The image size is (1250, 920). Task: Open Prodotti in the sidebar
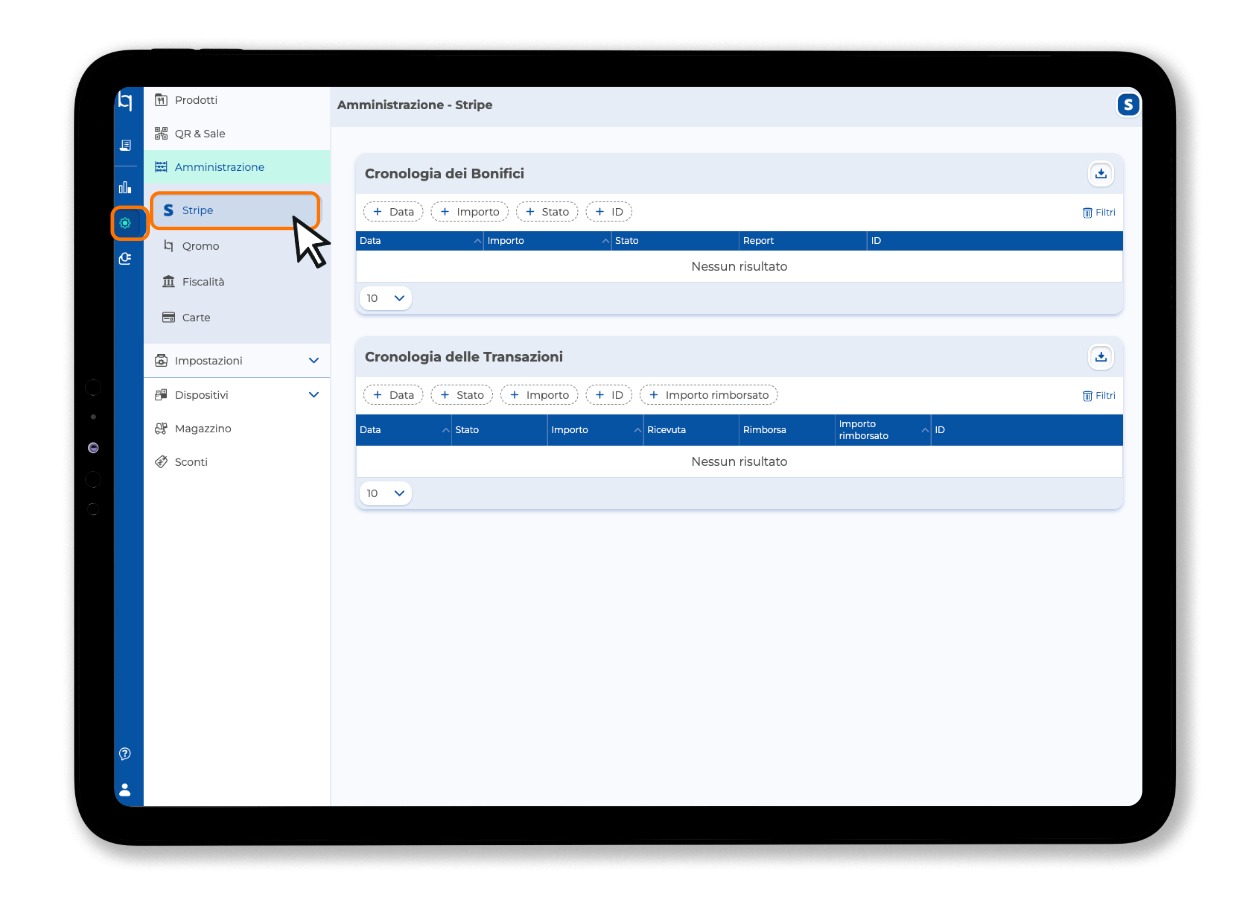[237, 100]
